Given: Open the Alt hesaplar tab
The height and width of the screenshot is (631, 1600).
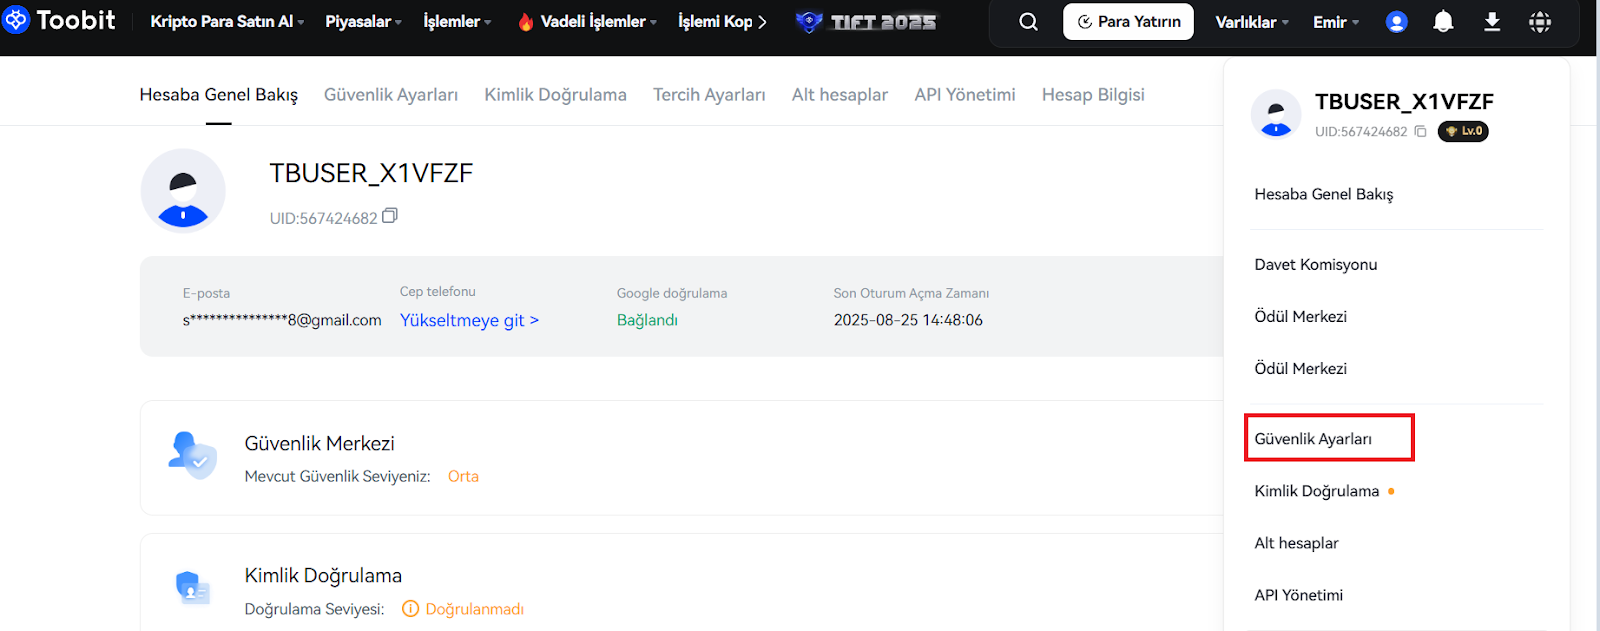Looking at the screenshot, I should click(840, 95).
